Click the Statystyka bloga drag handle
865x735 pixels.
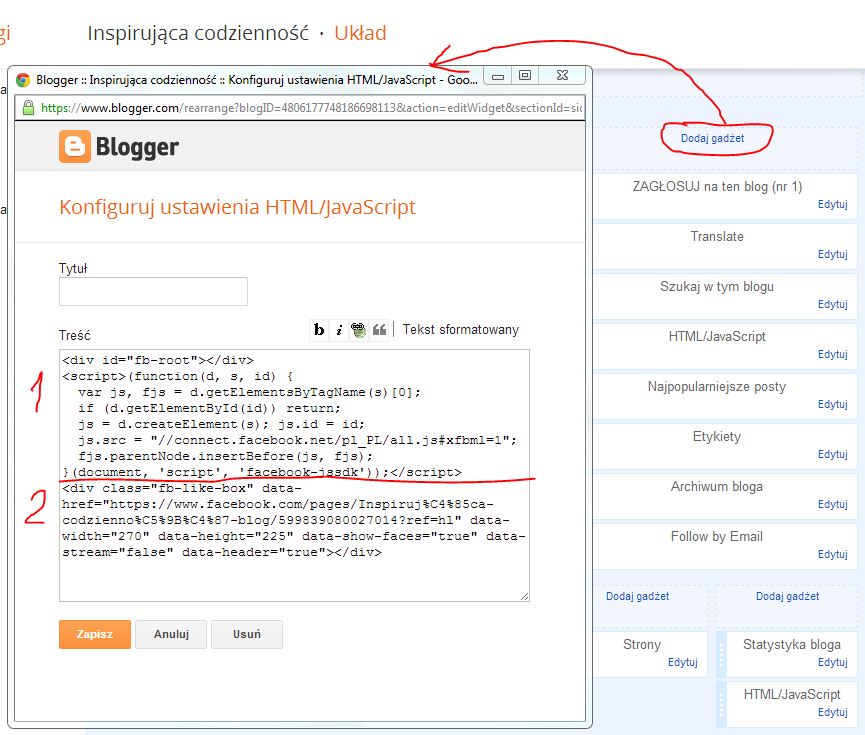pyautogui.click(x=721, y=654)
